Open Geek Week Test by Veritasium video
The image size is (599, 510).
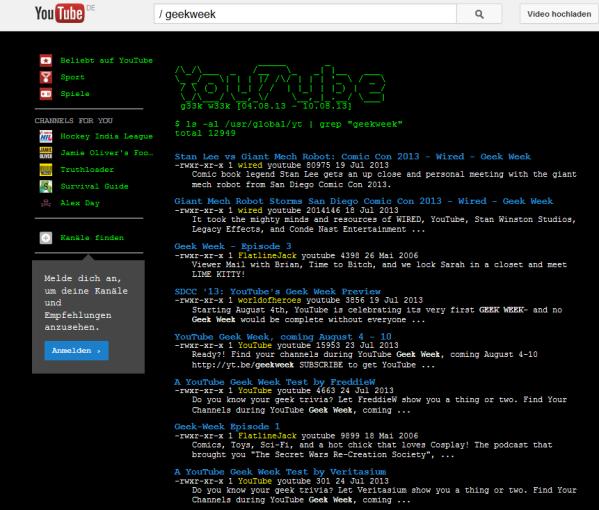tap(280, 472)
